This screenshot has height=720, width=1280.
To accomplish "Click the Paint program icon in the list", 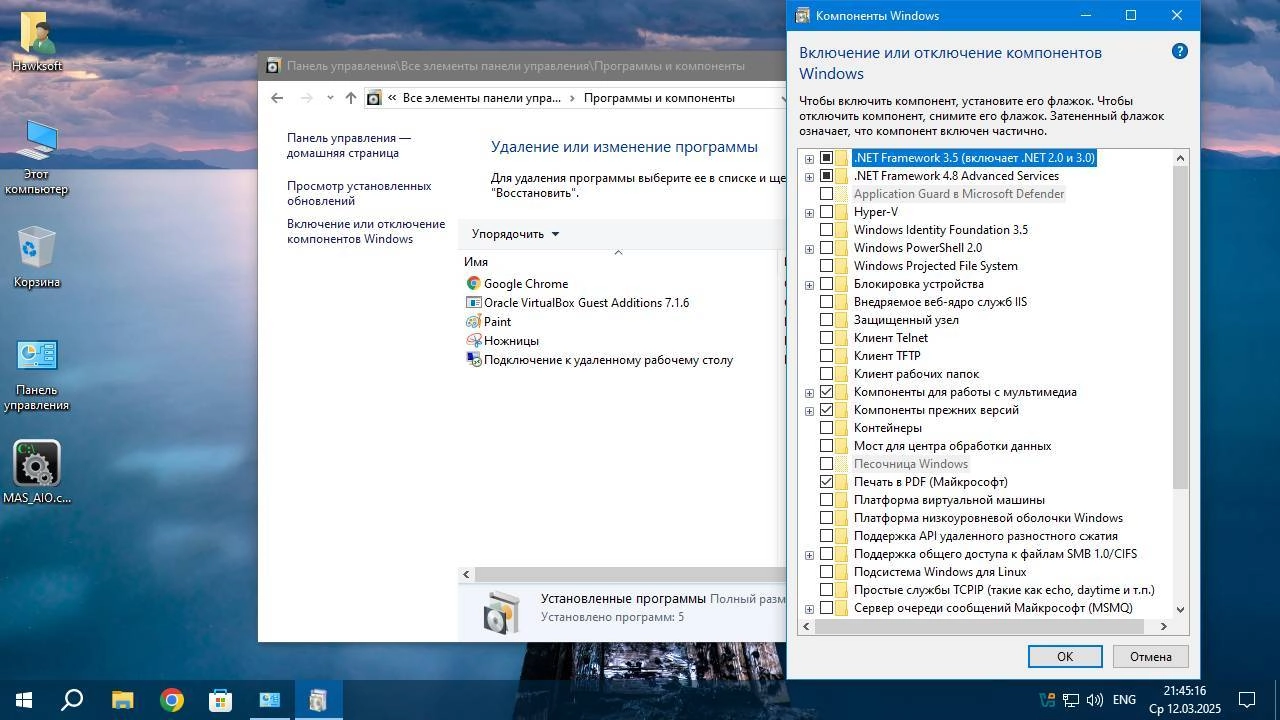I will coord(474,321).
